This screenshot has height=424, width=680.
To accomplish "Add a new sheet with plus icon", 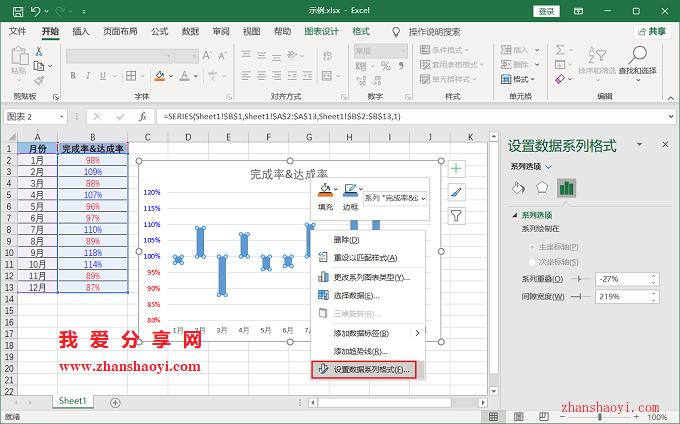I will (x=115, y=403).
